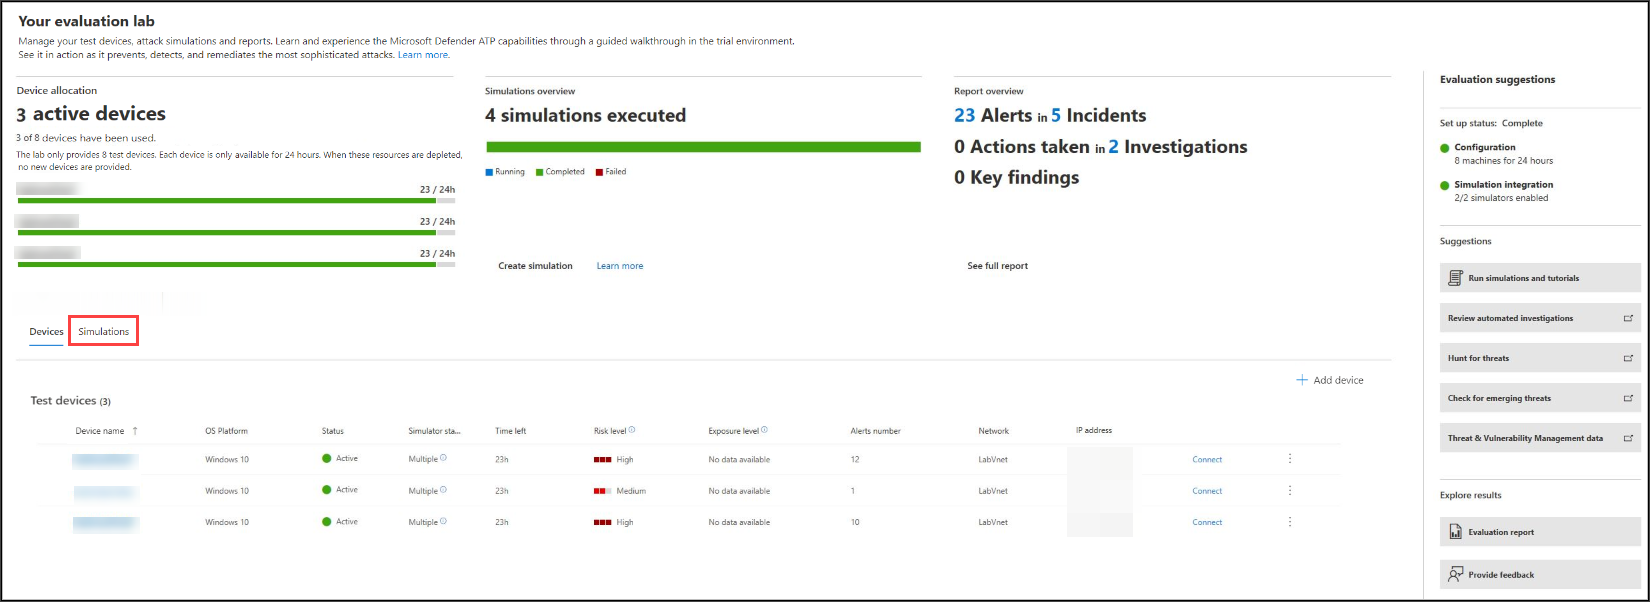This screenshot has height=602, width=1650.
Task: Click the IP address column header
Action: [1094, 430]
